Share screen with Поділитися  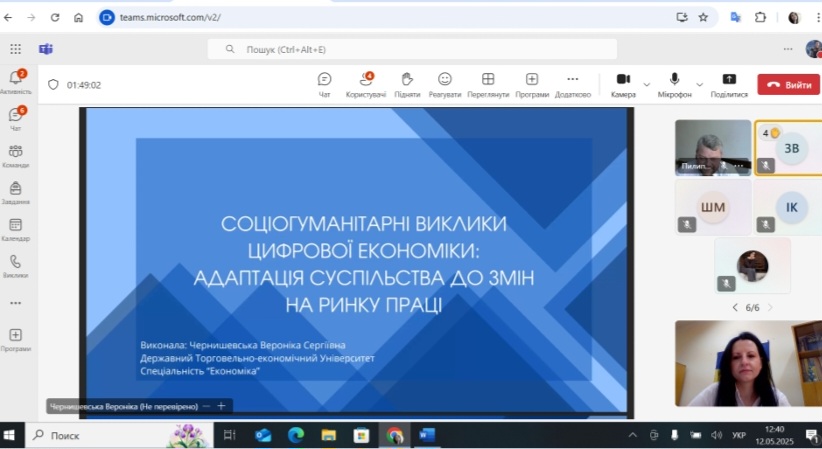(x=729, y=84)
